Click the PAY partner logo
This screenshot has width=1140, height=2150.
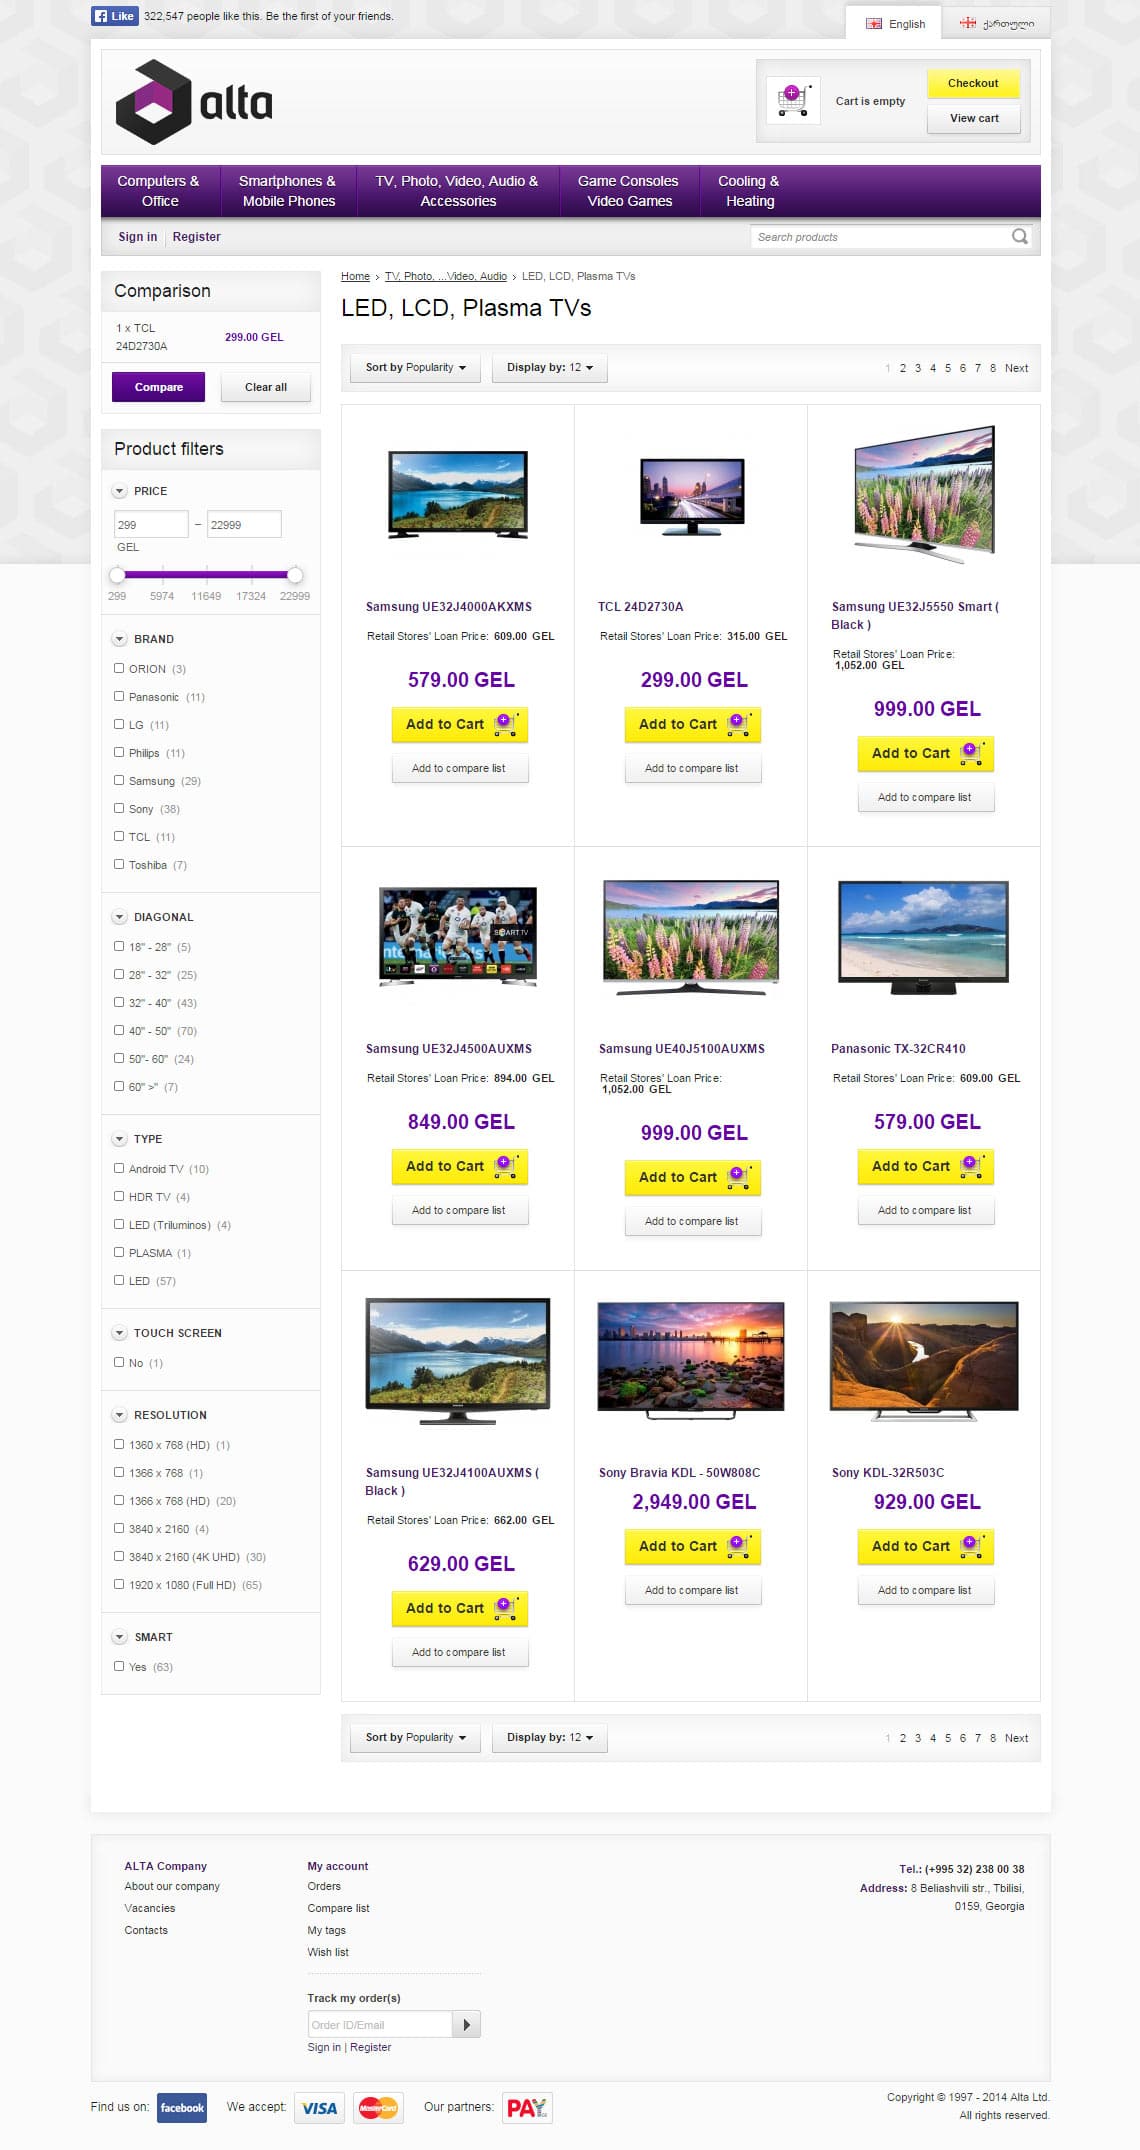point(527,2108)
